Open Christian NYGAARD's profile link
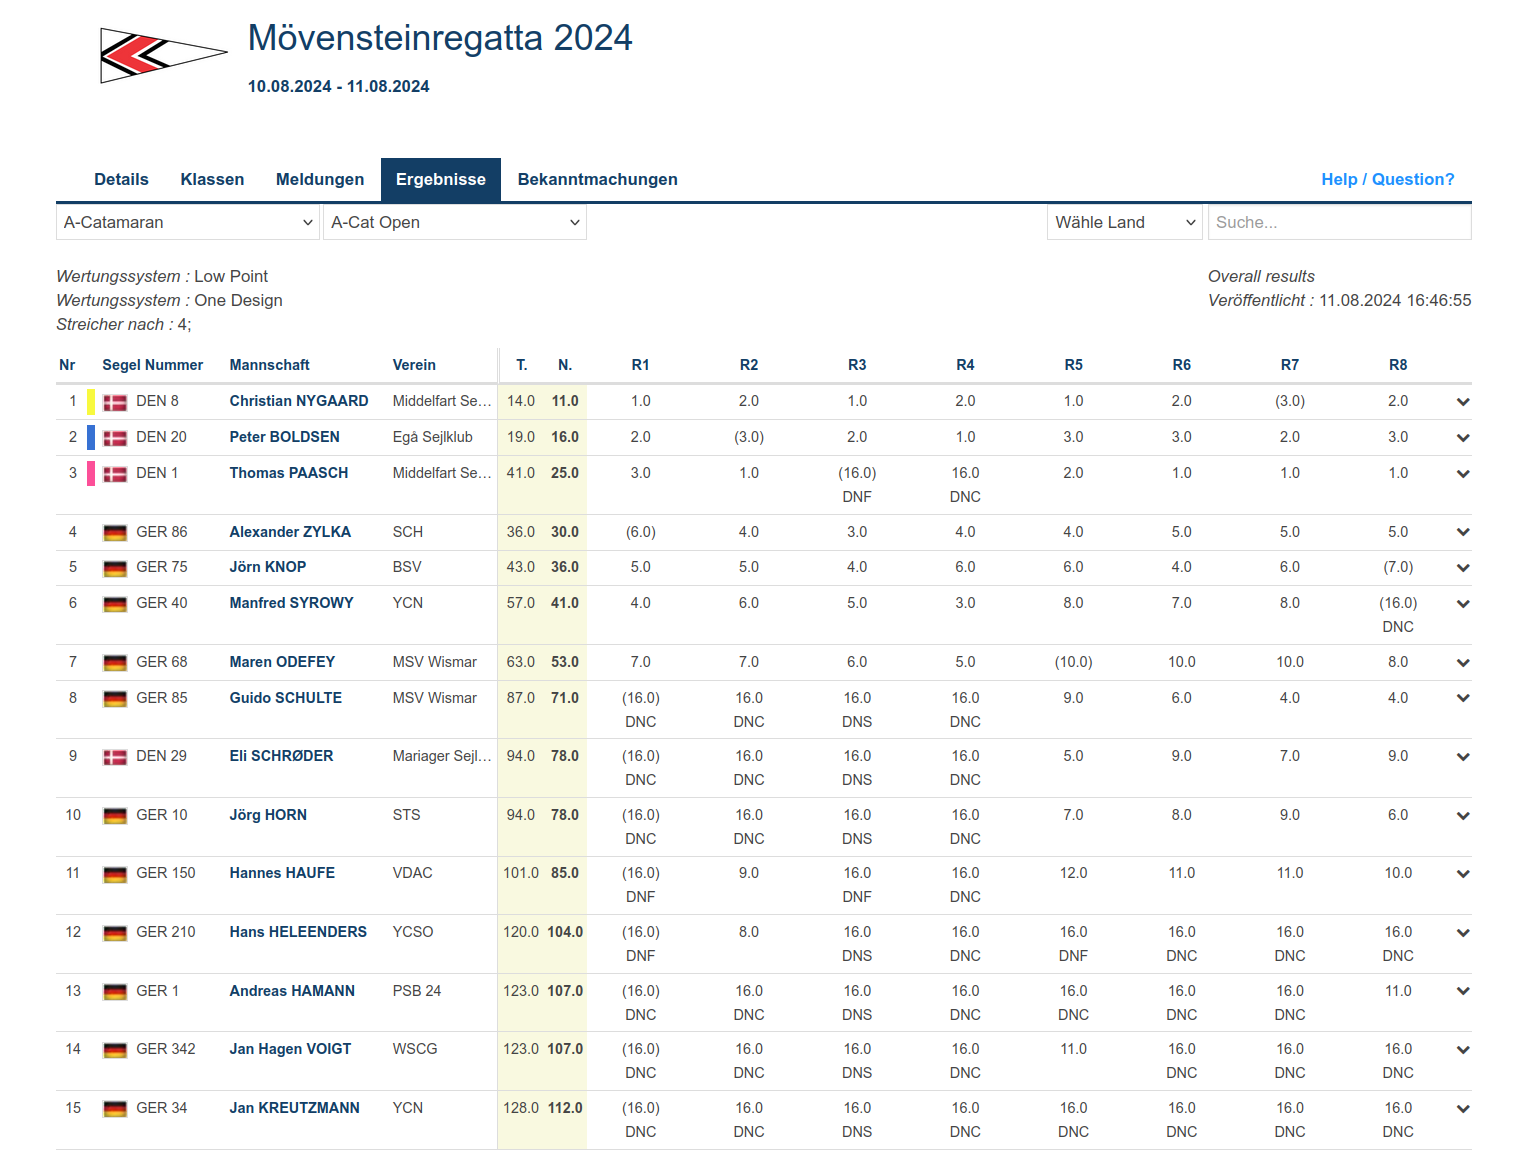 click(299, 401)
